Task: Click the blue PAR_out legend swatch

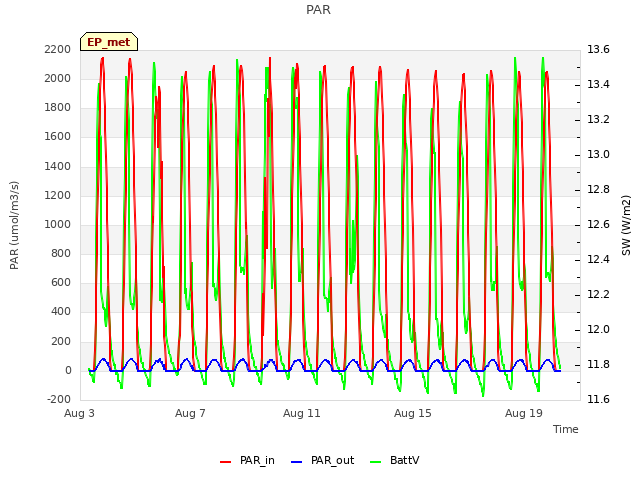Action: 297,462
